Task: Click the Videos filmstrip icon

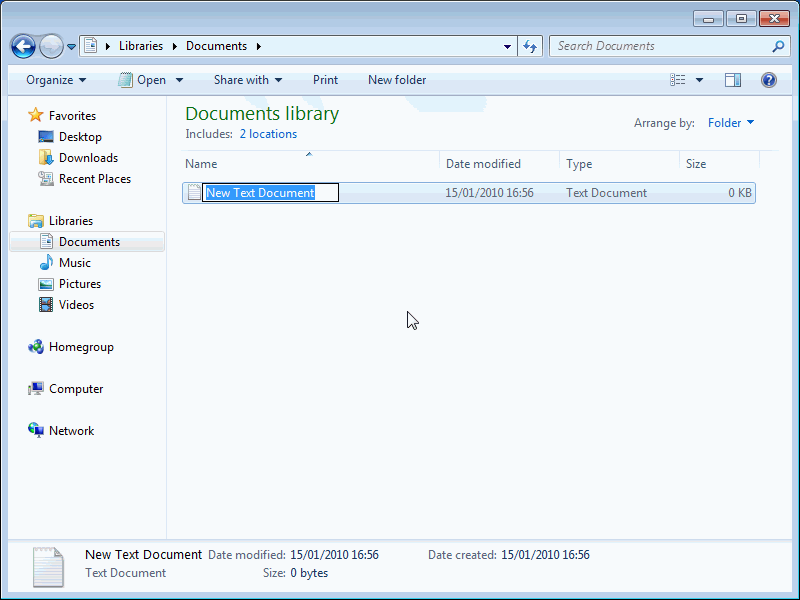Action: click(46, 305)
